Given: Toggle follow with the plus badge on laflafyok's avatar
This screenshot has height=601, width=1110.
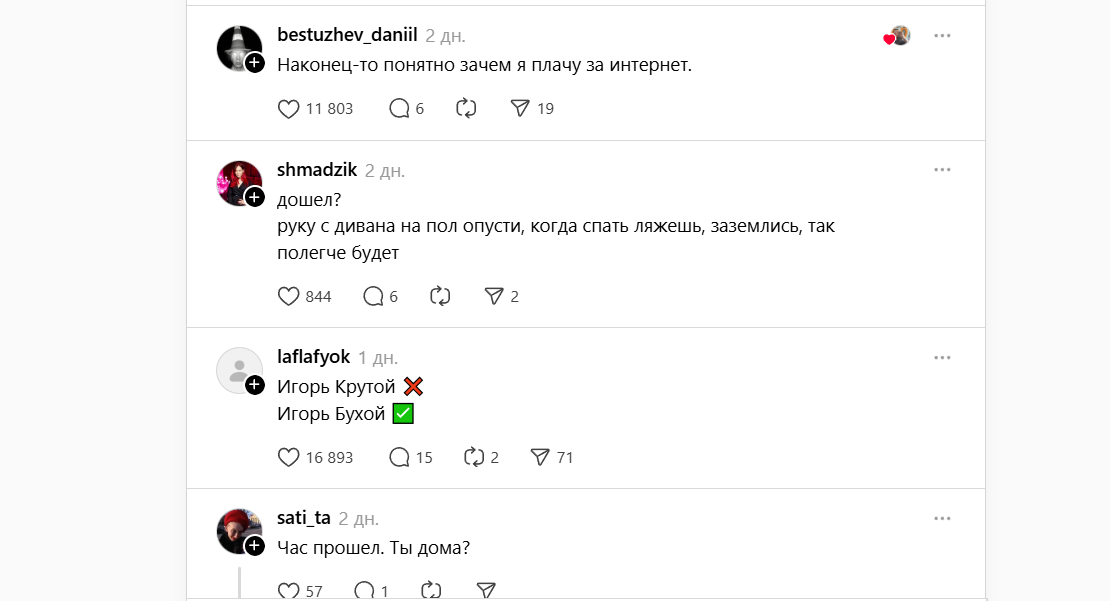Looking at the screenshot, I should (253, 384).
